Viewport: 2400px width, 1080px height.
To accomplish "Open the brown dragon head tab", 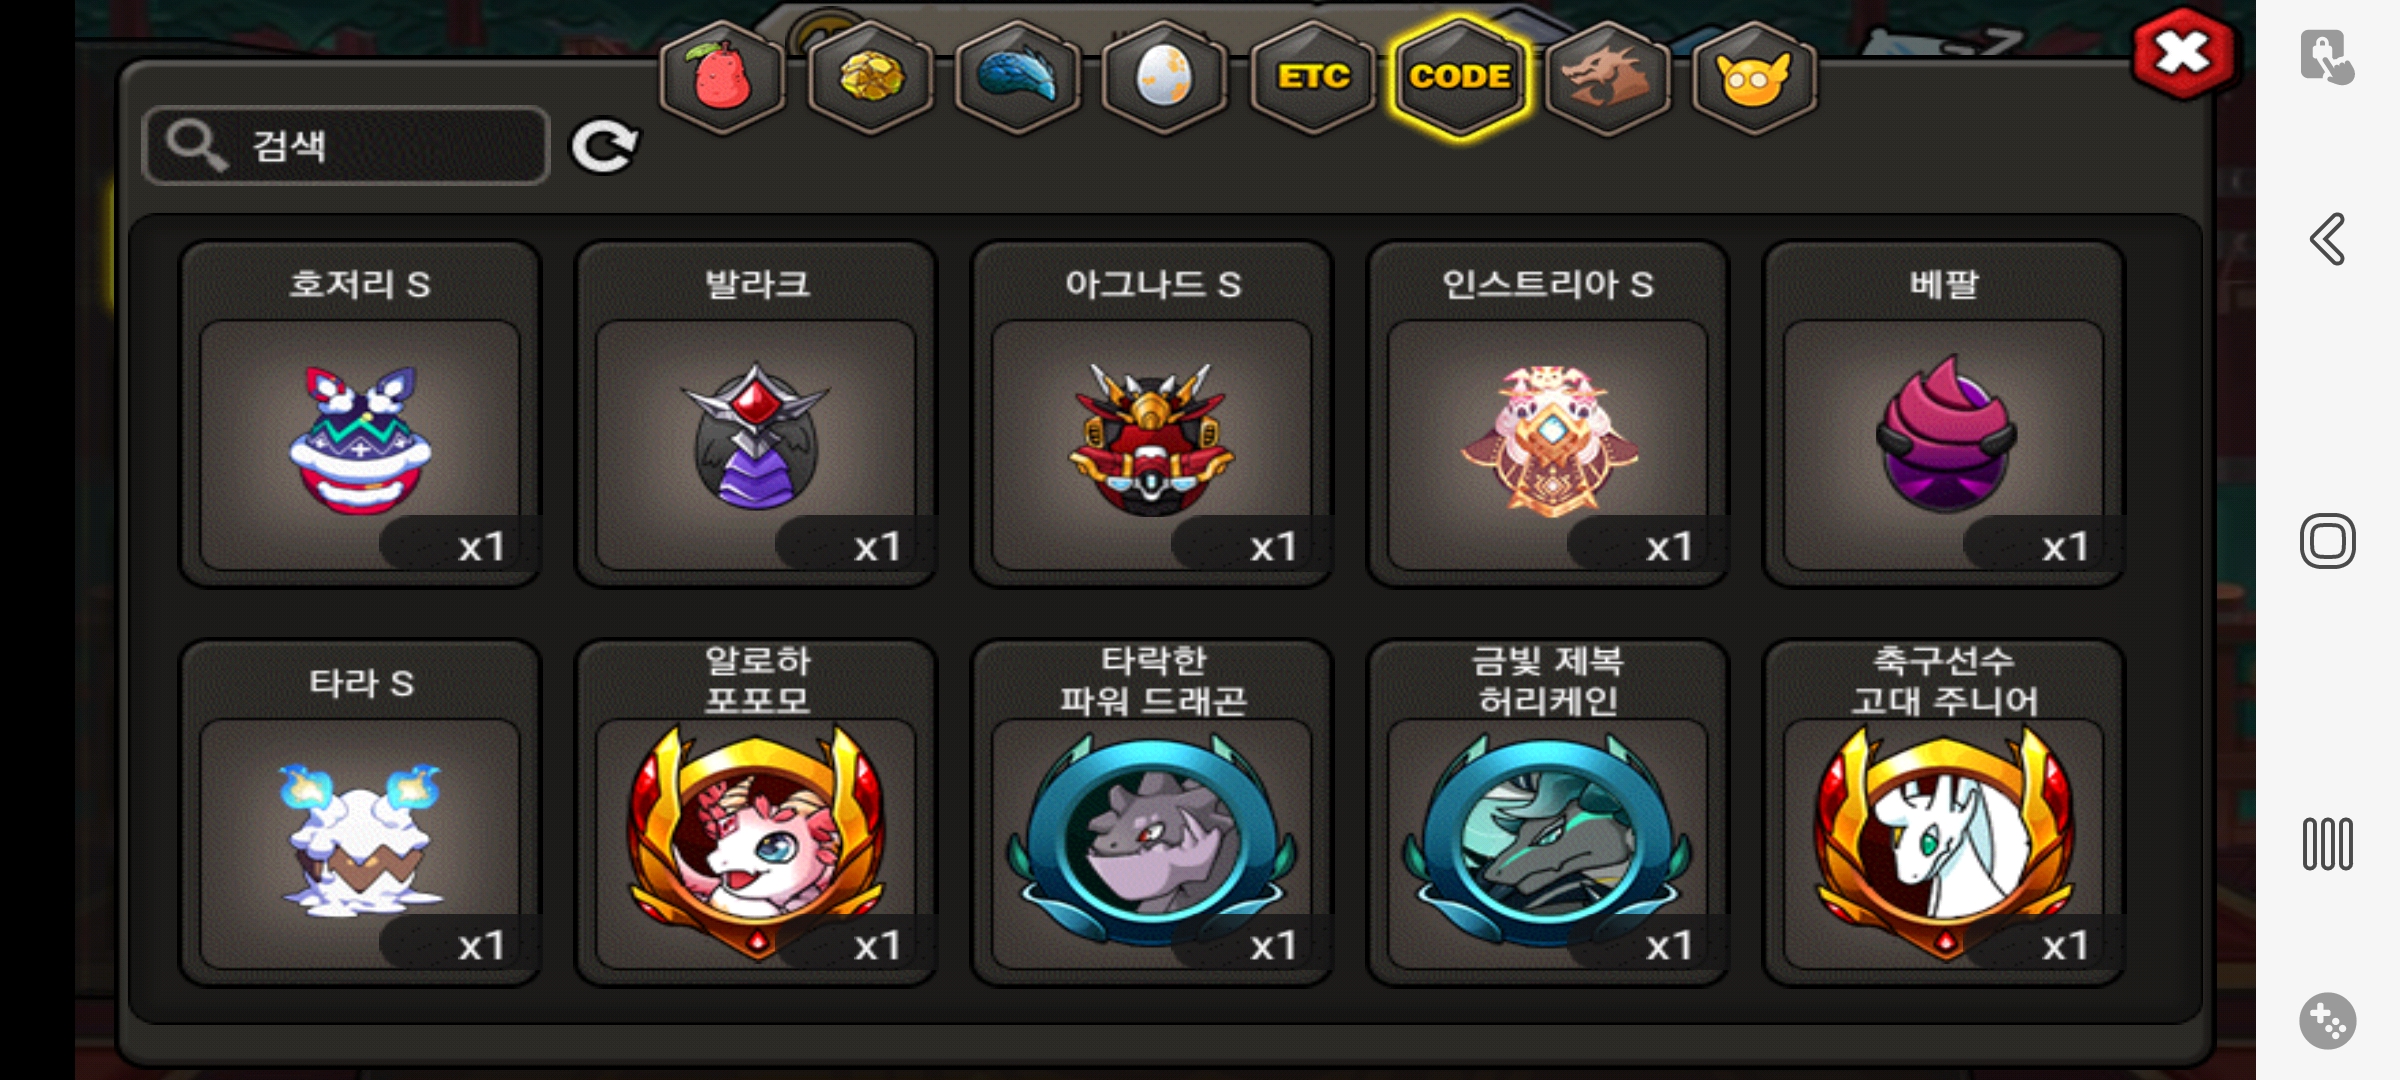I will click(1607, 77).
